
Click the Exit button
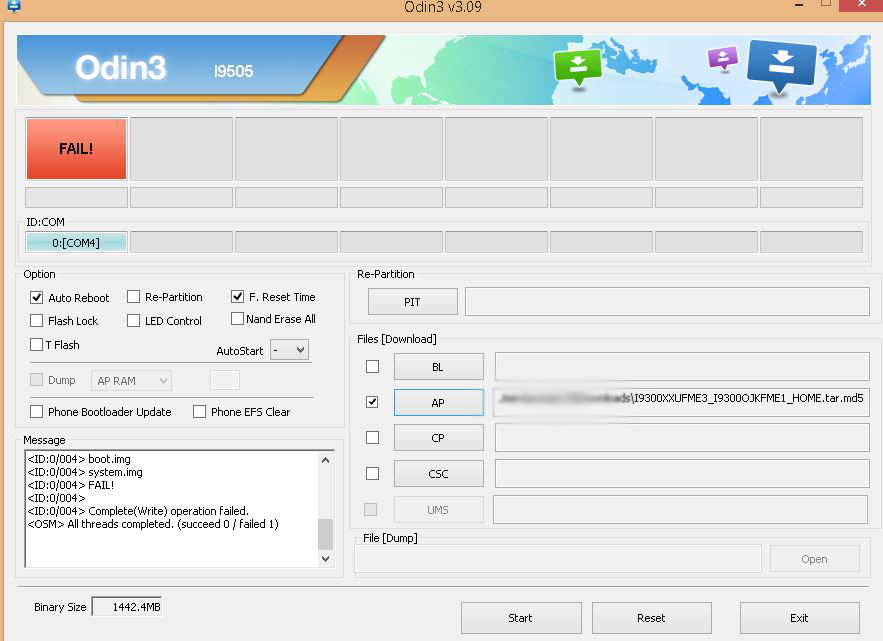[x=800, y=618]
